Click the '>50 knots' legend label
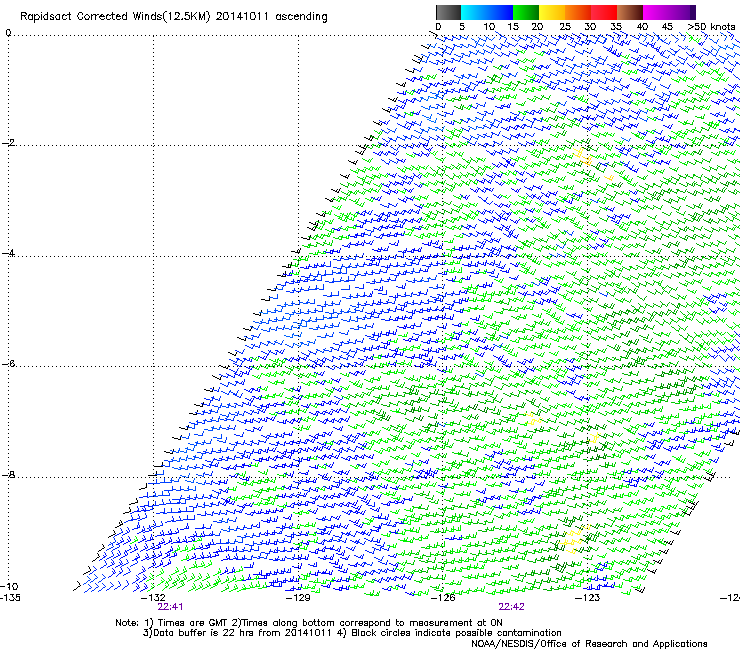This screenshot has width=740, height=650. click(711, 27)
